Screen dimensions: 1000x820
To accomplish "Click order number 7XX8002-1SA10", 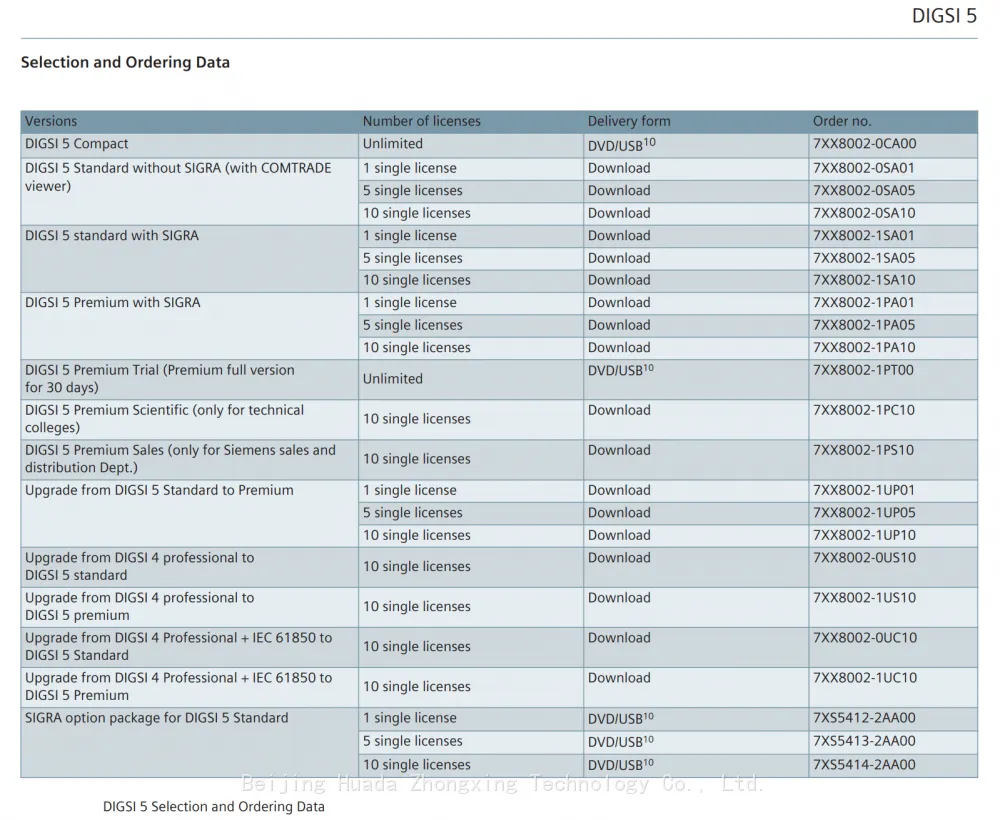I will [x=864, y=280].
